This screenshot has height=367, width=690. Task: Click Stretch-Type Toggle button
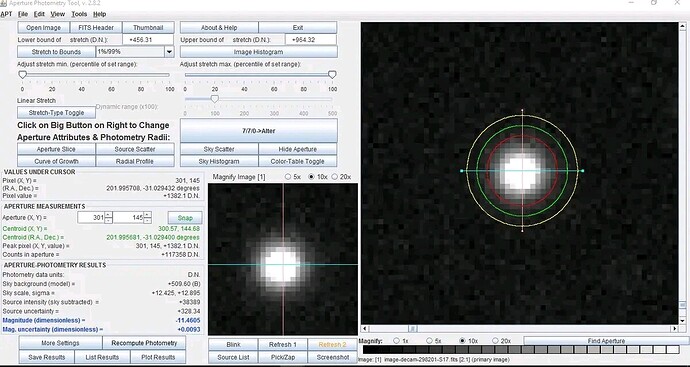tap(56, 113)
